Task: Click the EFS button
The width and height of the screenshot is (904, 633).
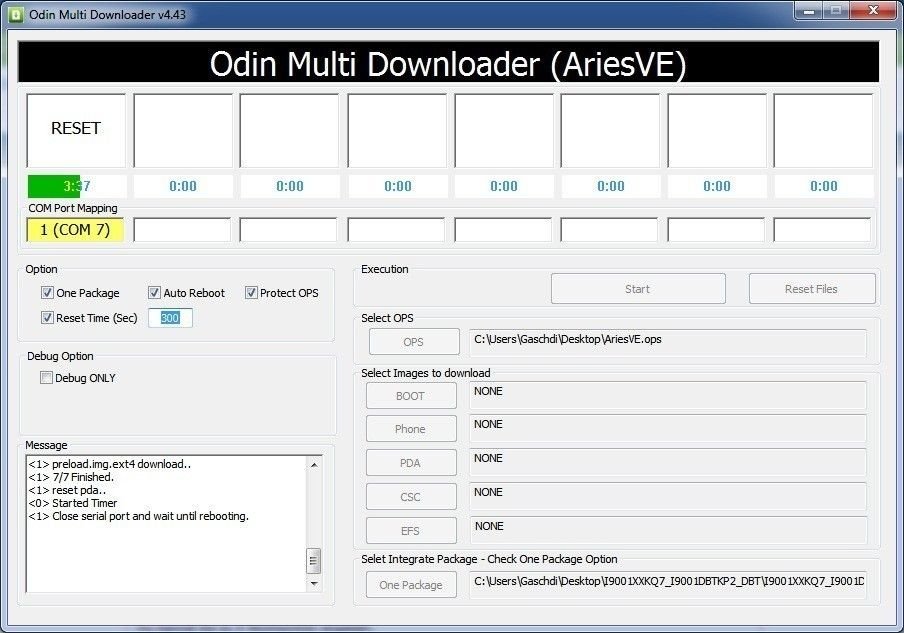Action: 410,531
